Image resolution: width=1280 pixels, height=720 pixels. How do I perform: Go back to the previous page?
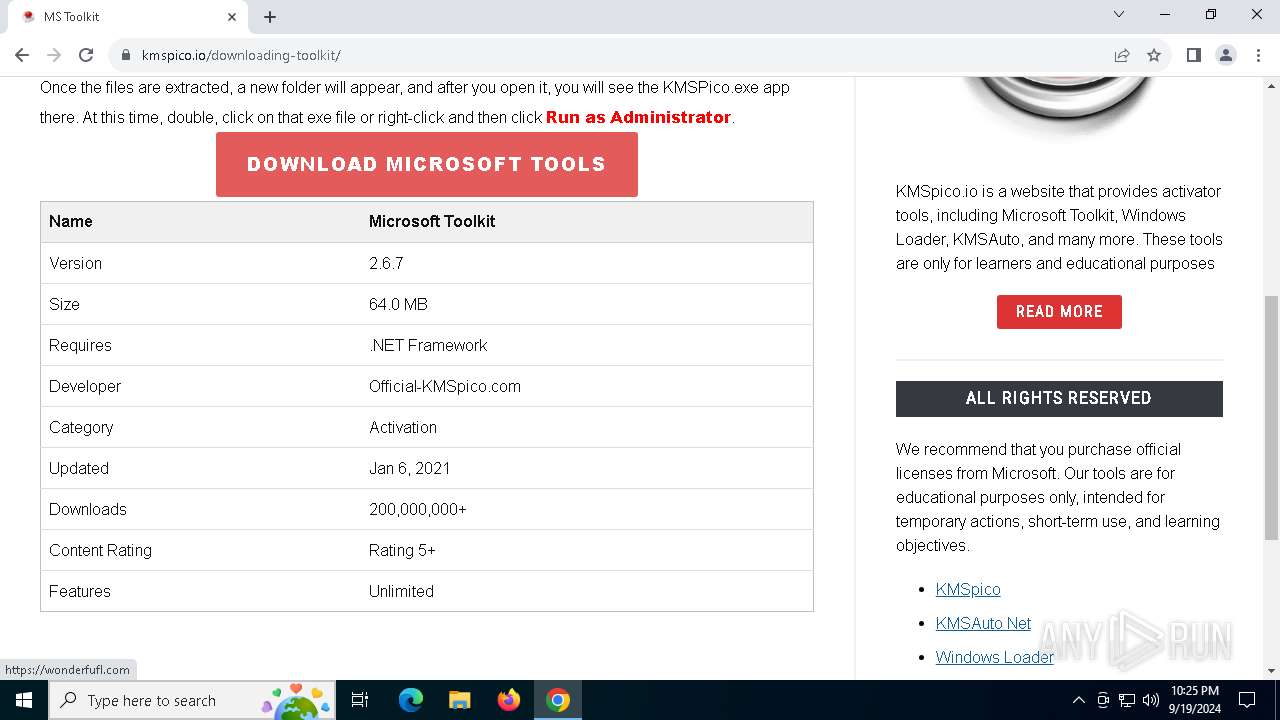22,55
